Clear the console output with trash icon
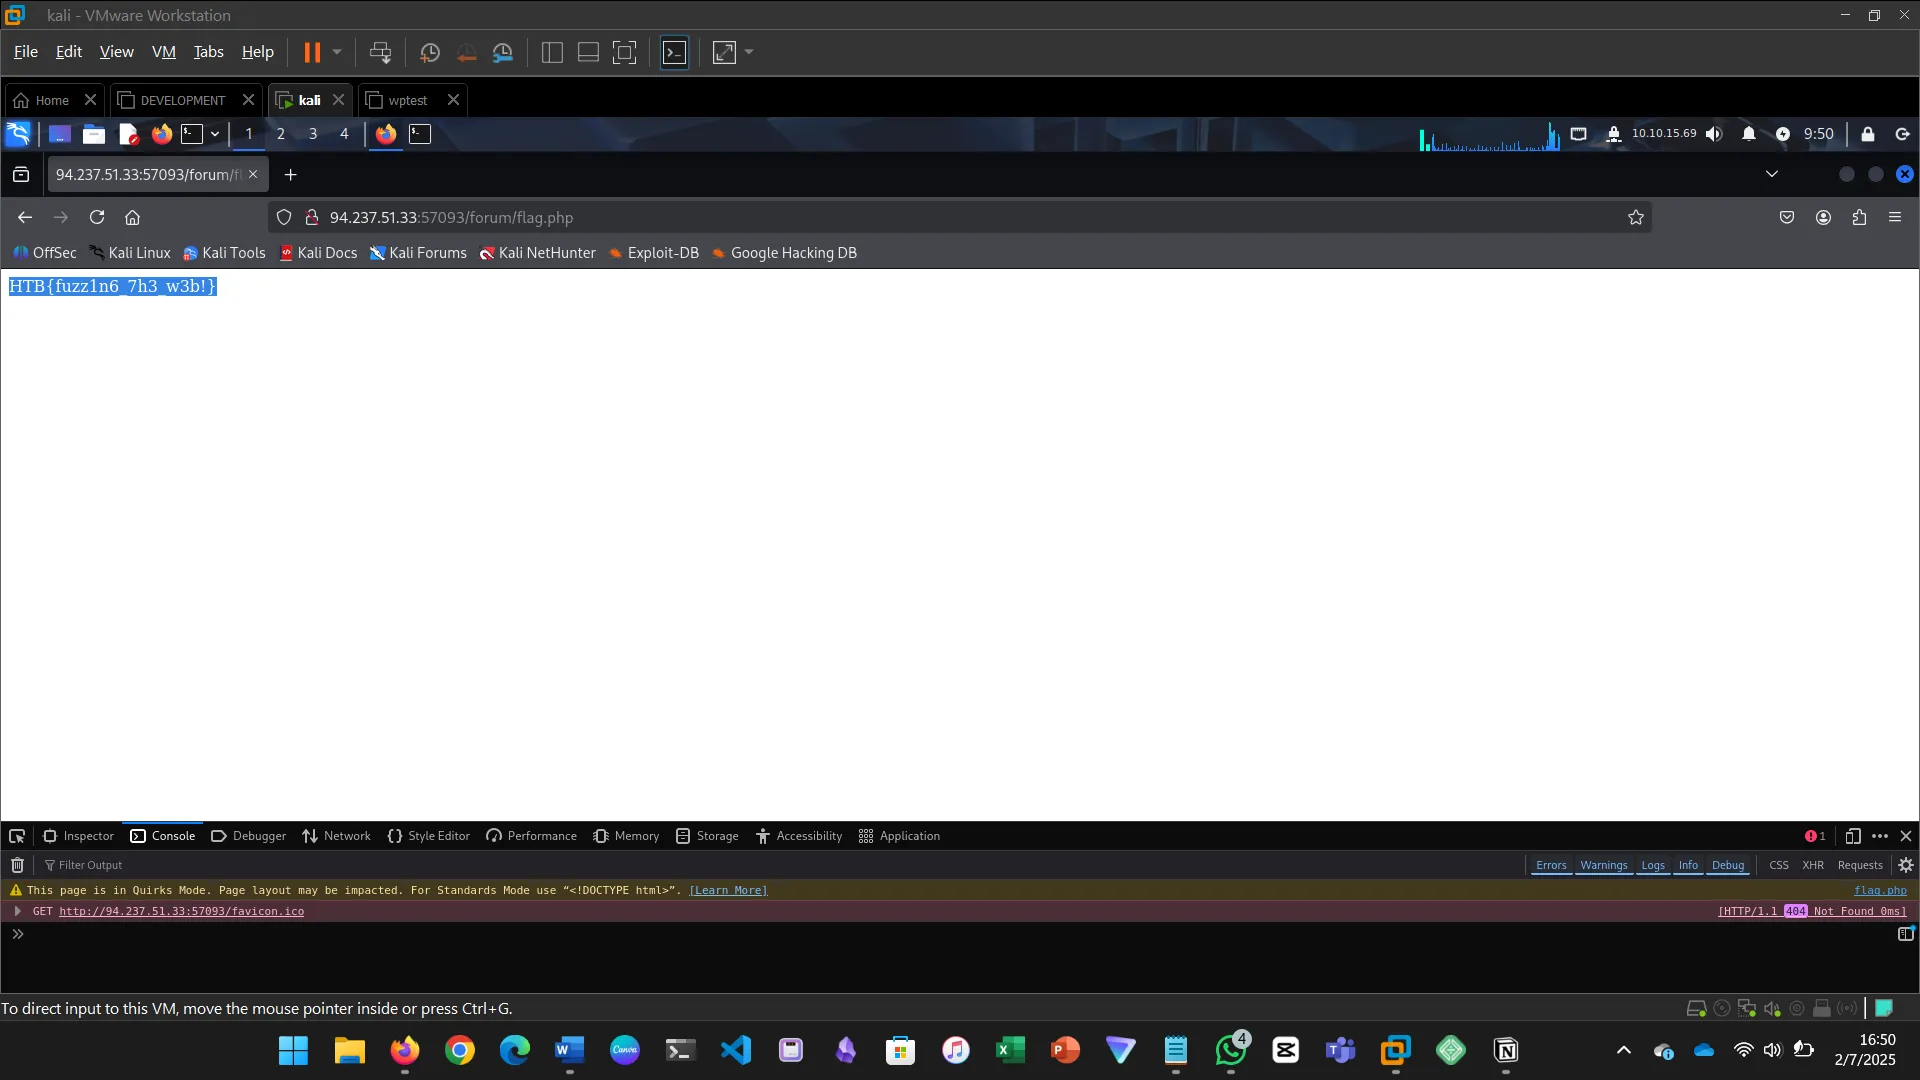 click(x=16, y=865)
